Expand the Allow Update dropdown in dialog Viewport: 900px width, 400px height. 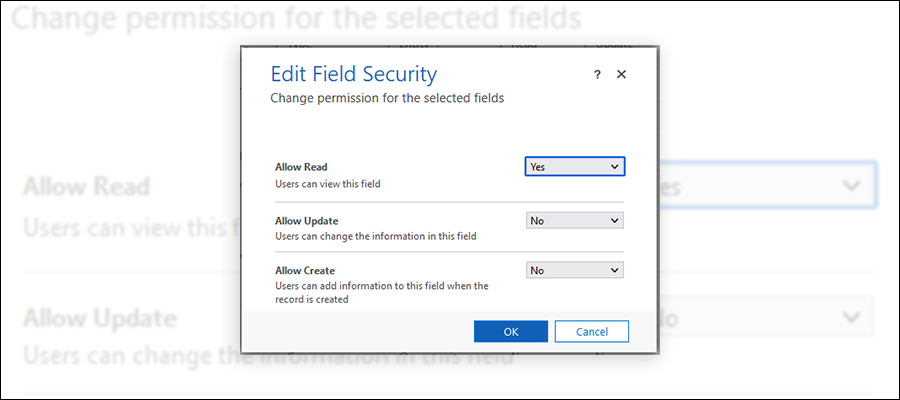575,220
